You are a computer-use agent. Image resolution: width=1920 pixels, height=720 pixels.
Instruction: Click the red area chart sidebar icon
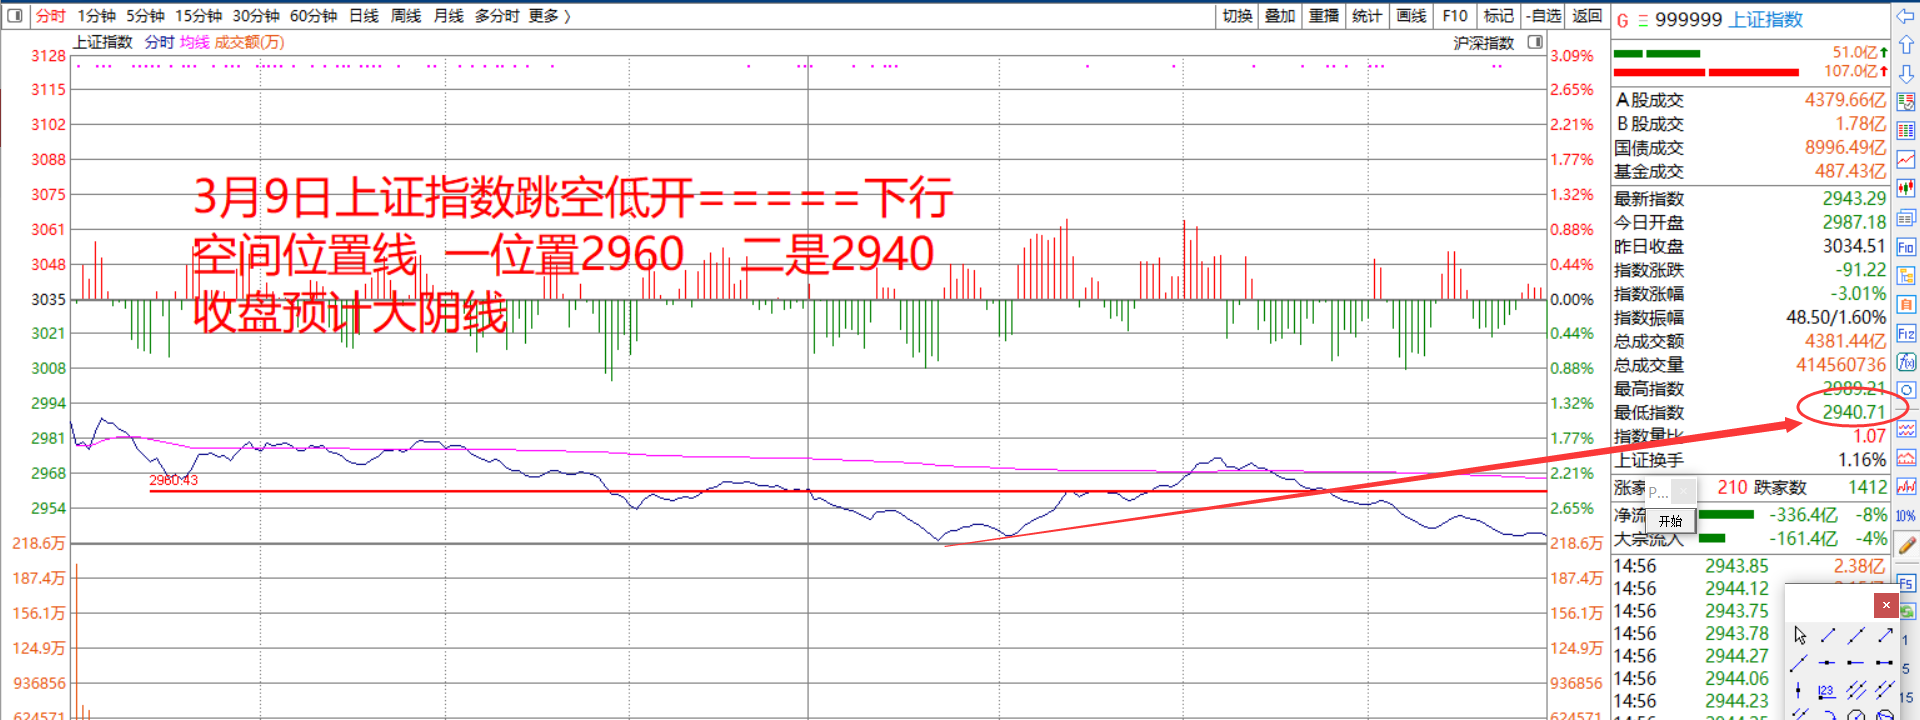pos(1906,458)
